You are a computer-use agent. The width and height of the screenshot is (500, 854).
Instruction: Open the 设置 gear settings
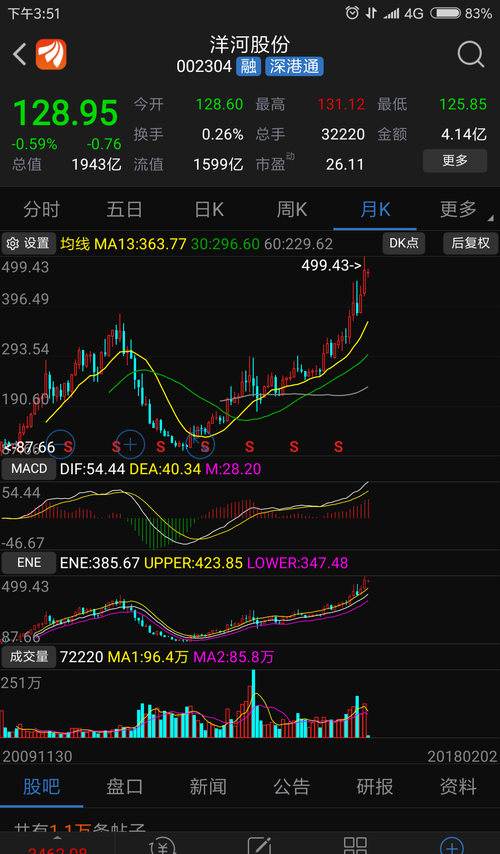click(29, 243)
